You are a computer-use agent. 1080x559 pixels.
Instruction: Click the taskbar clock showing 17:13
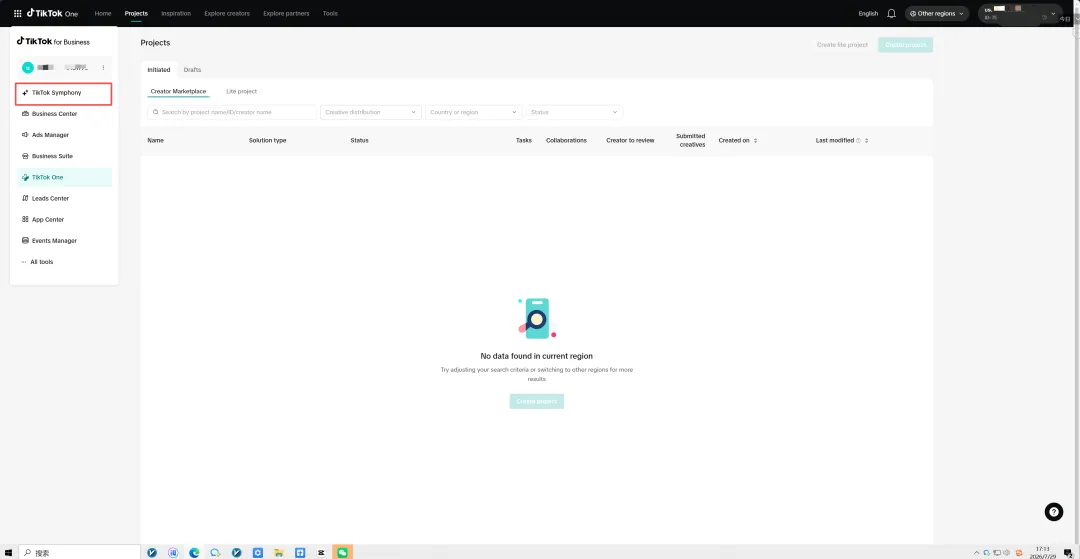point(1043,552)
